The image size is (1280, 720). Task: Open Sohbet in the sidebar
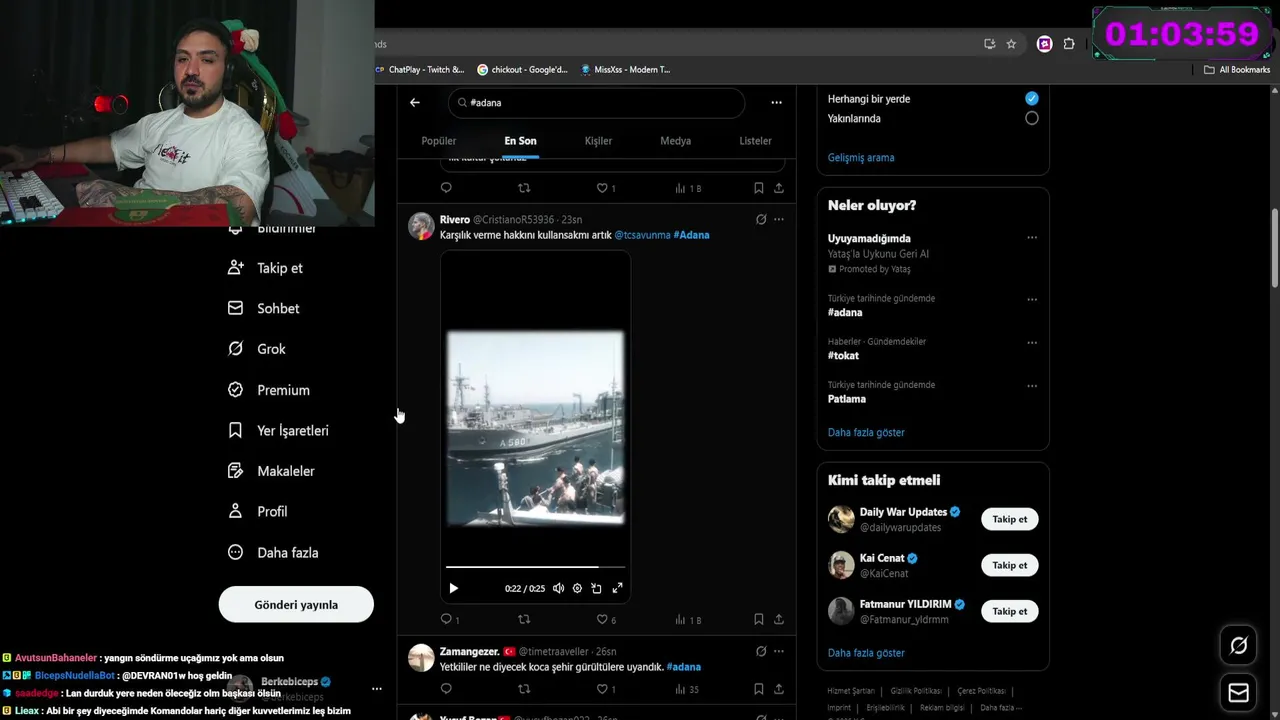[264, 308]
